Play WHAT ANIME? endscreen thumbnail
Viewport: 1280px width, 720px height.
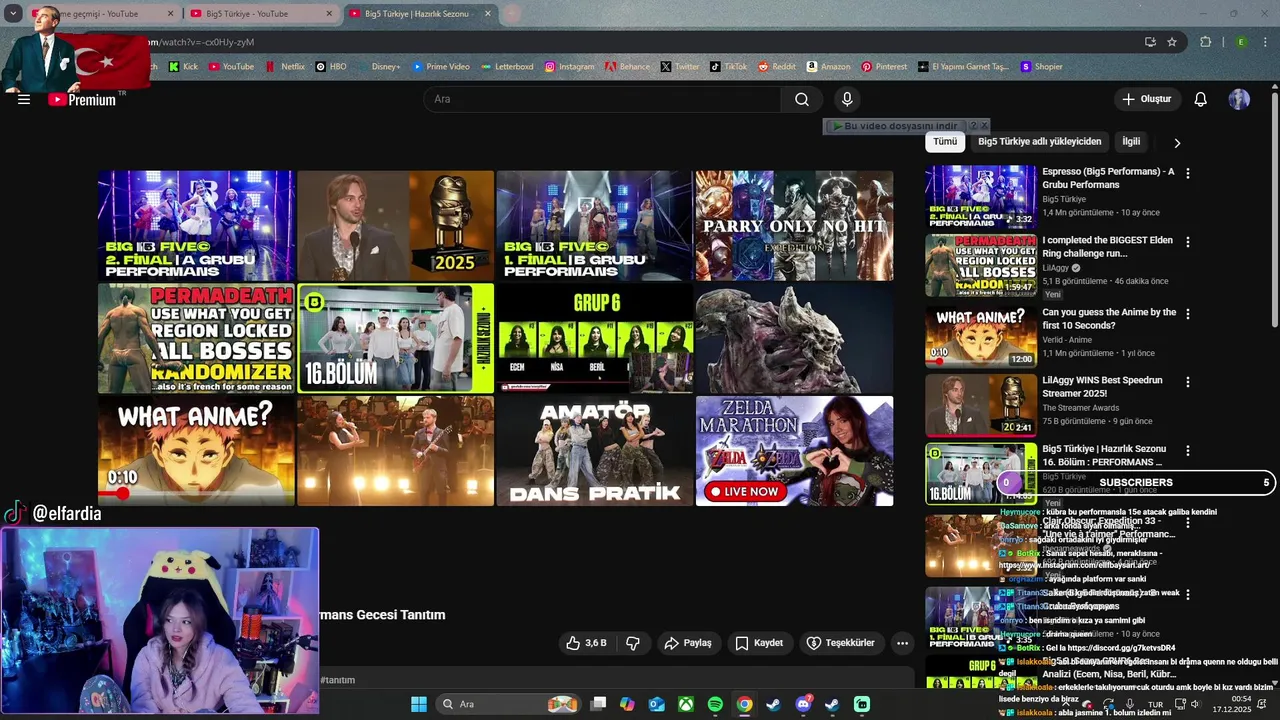point(196,451)
